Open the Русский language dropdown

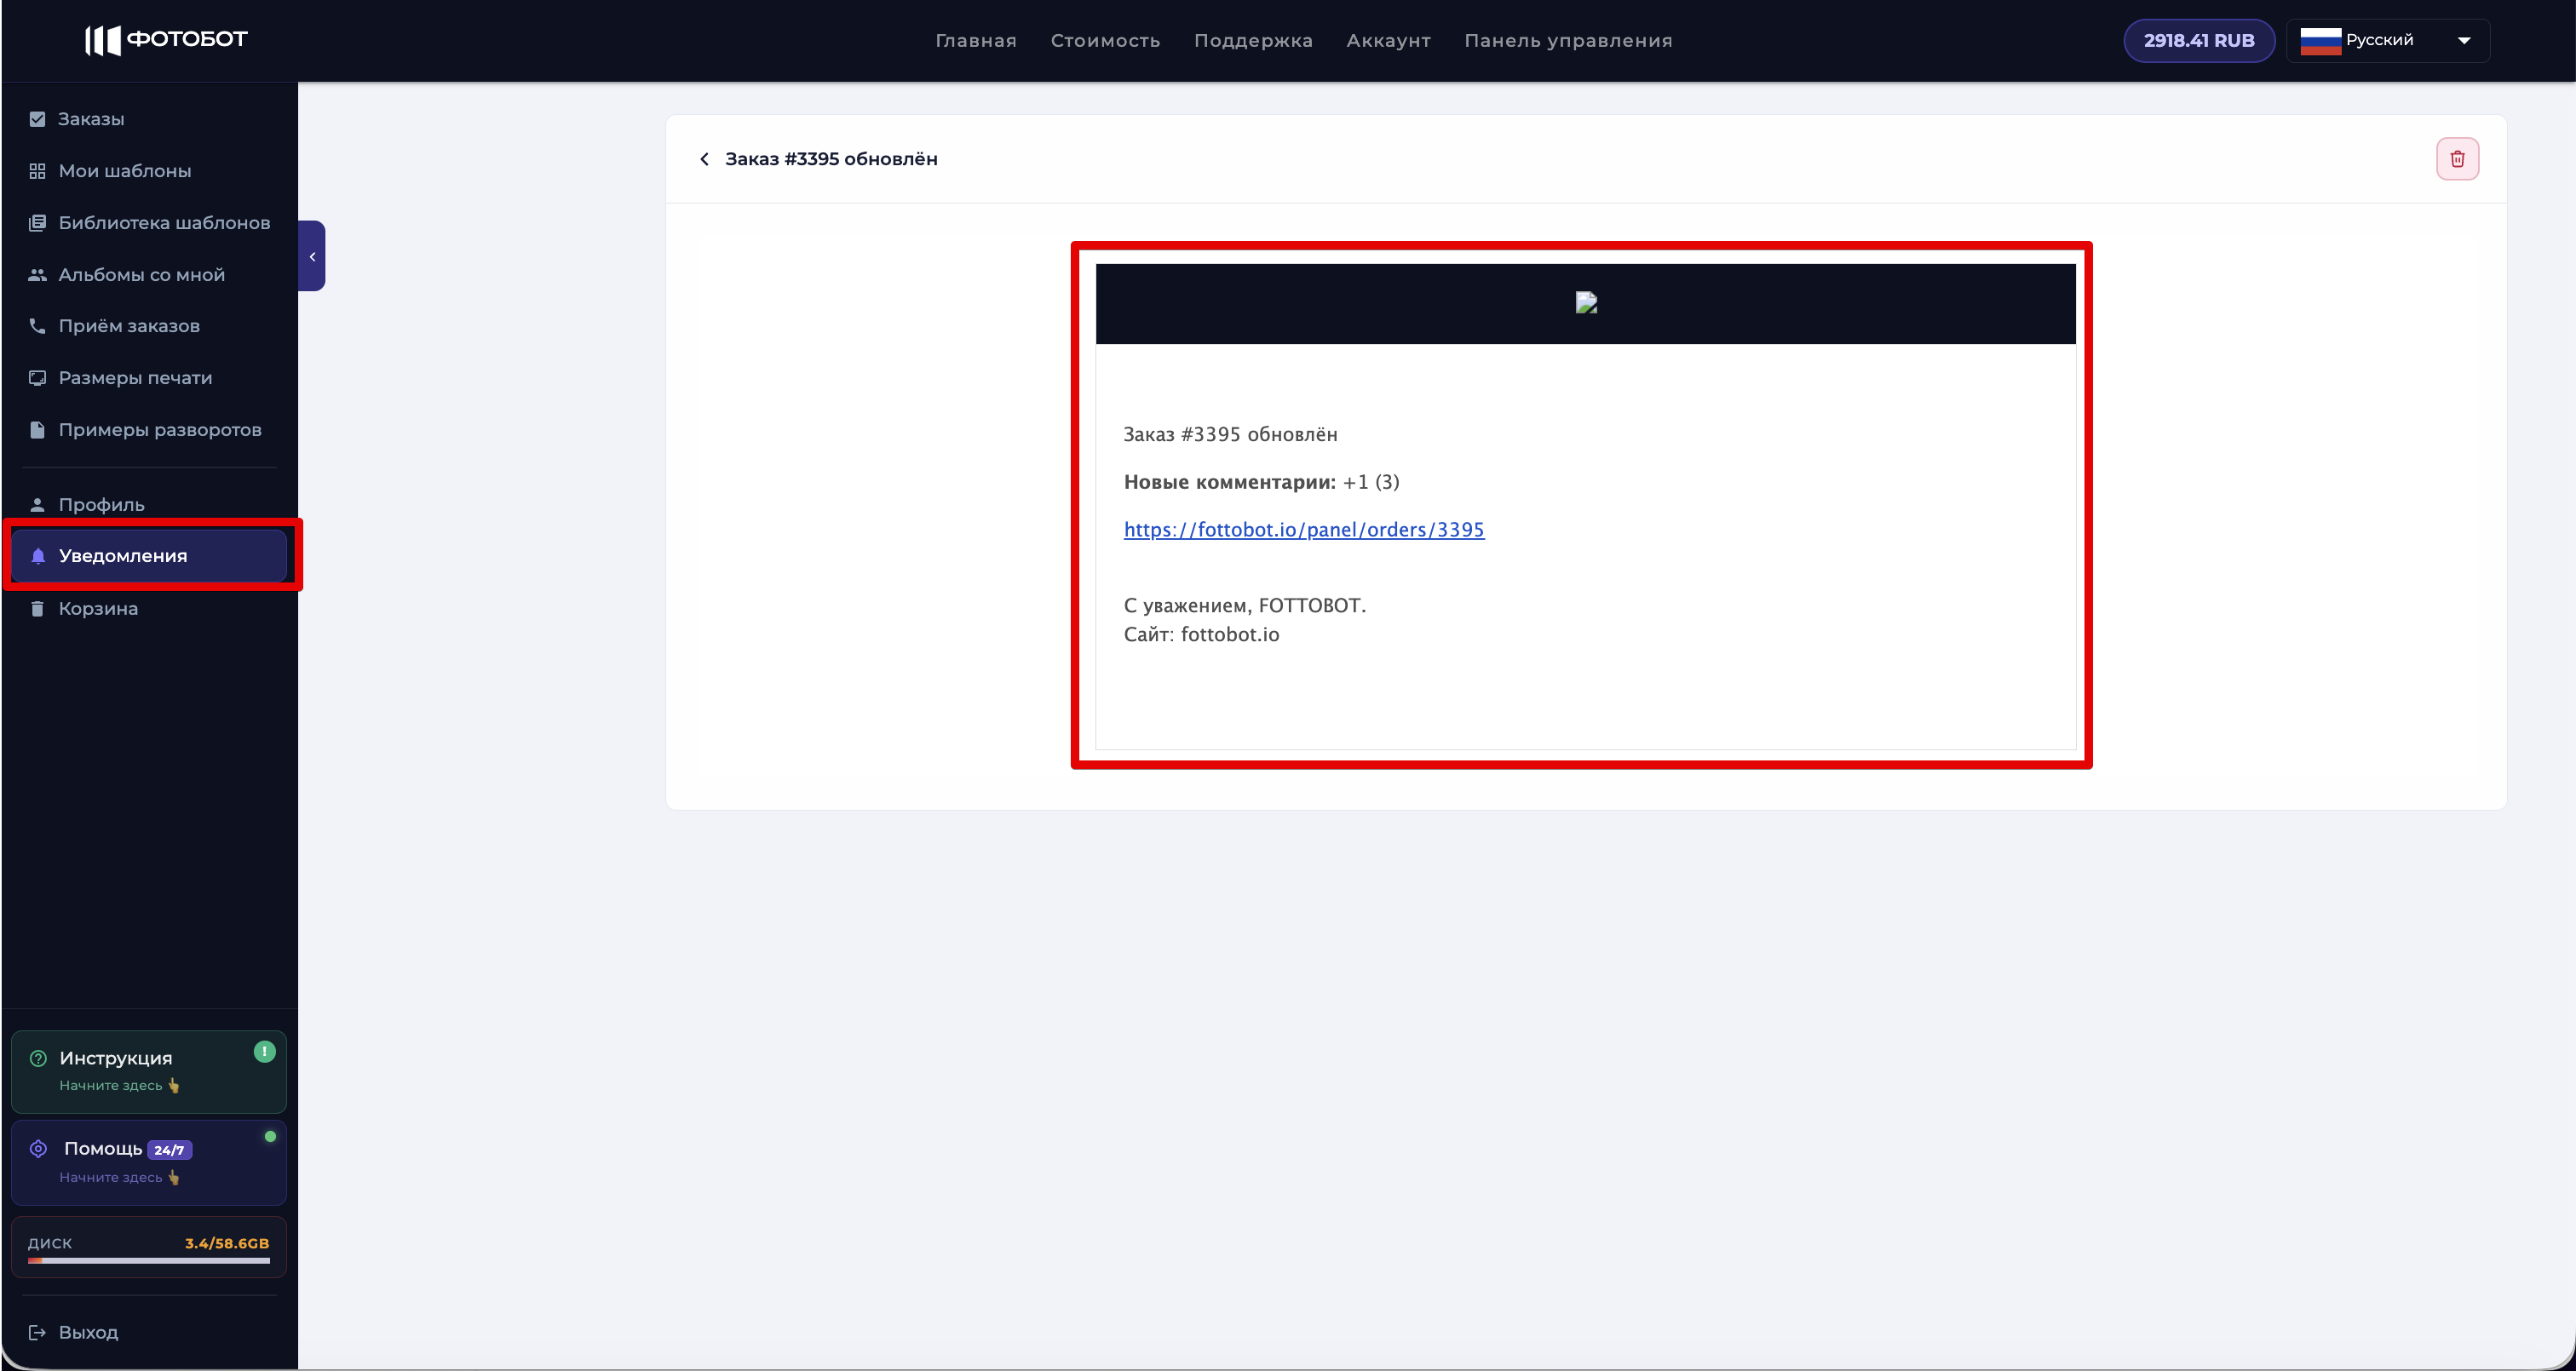click(2387, 41)
